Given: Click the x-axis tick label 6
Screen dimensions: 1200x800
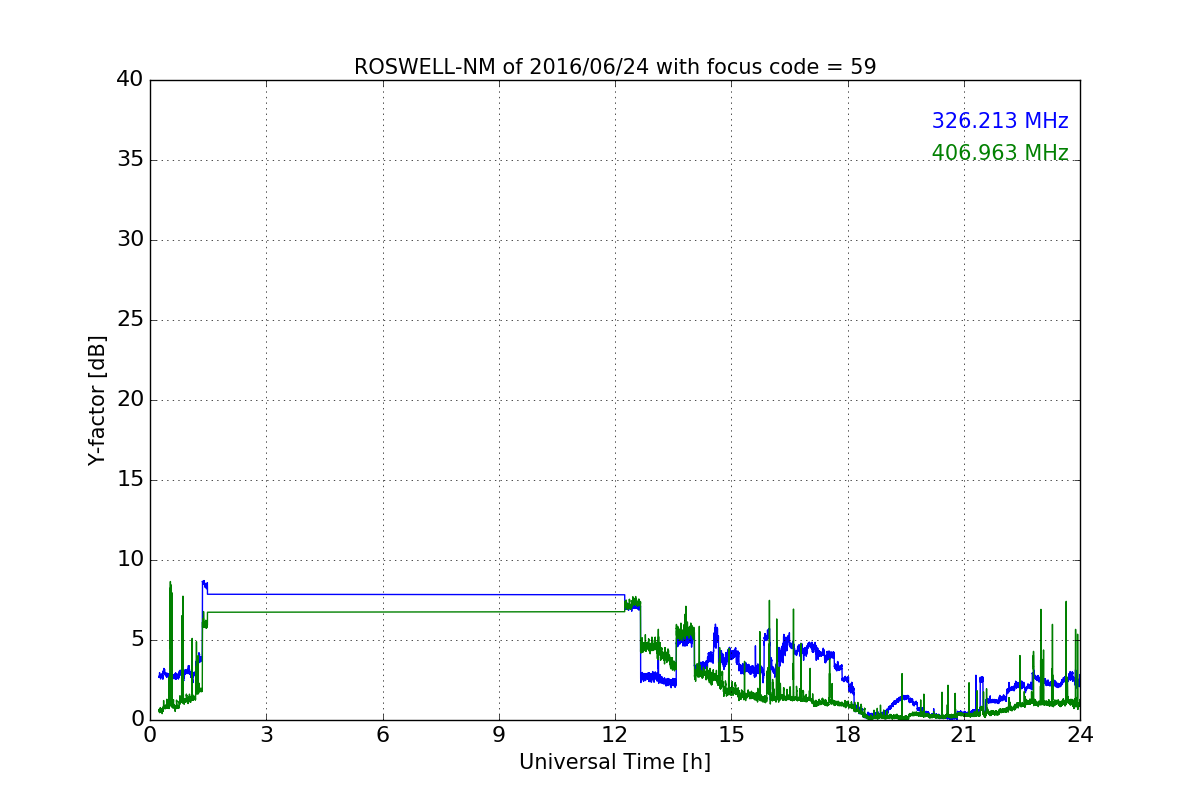Looking at the screenshot, I should pyautogui.click(x=383, y=735).
